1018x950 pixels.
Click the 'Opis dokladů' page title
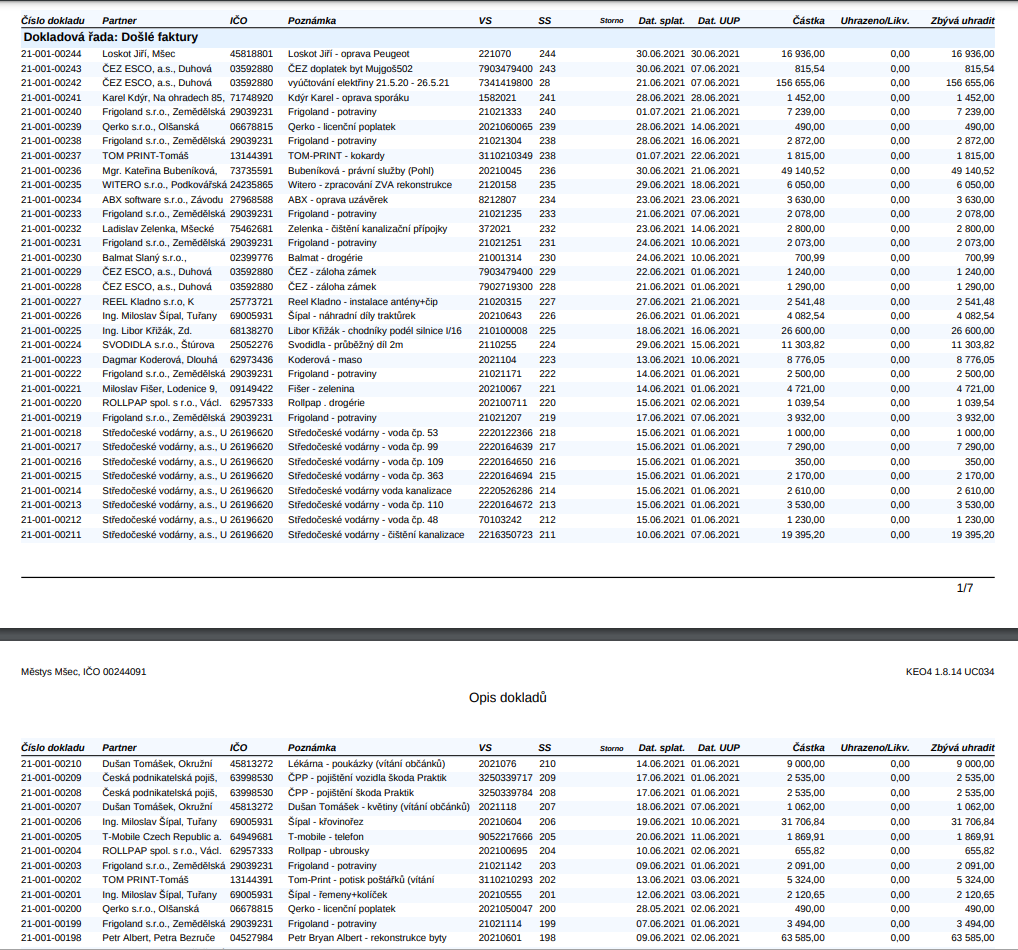pos(508,697)
